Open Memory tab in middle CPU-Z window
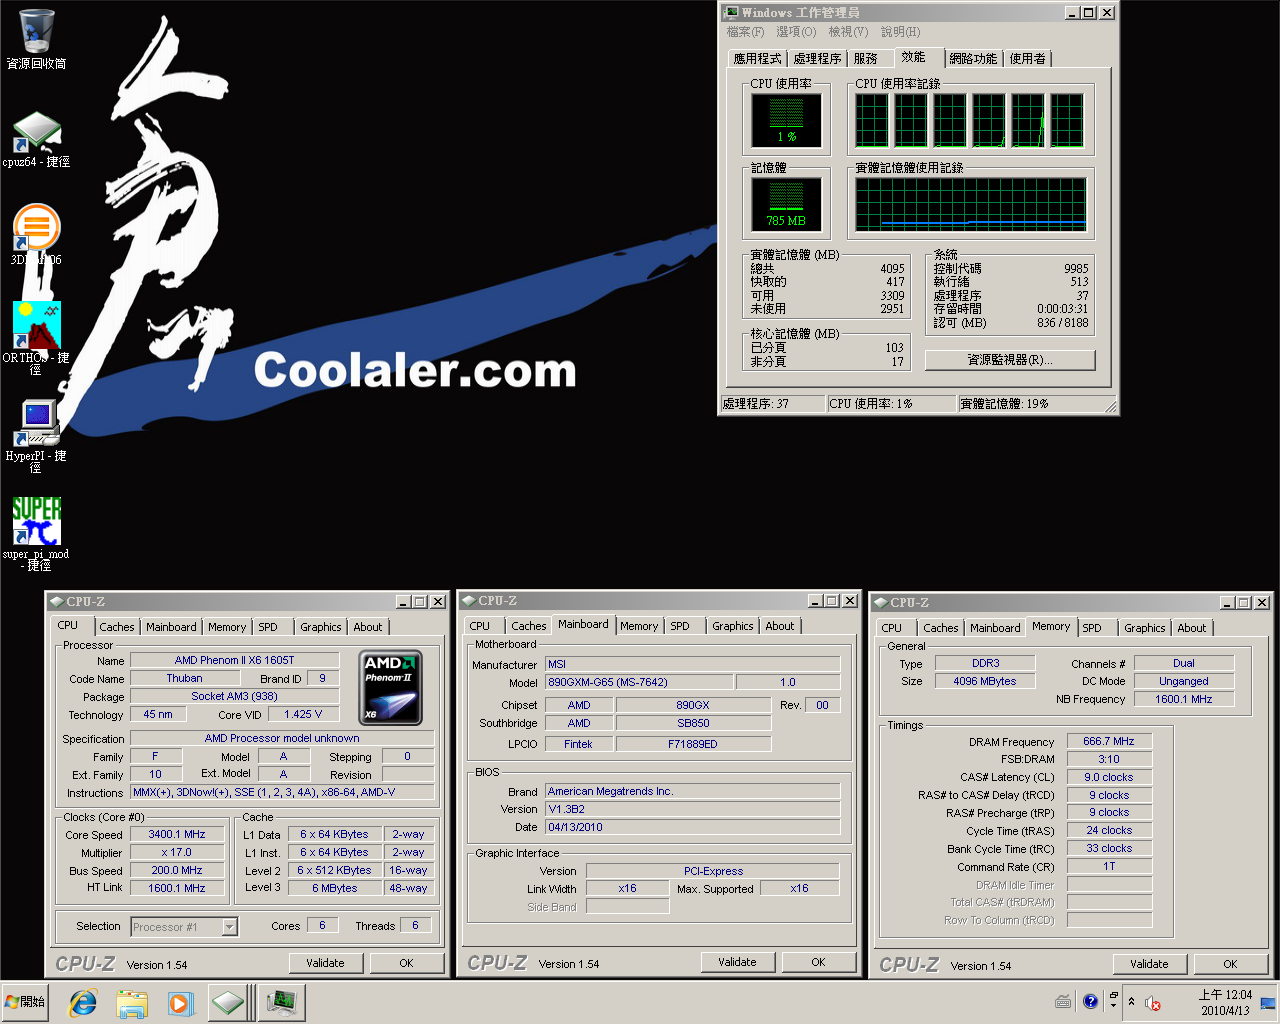This screenshot has width=1280, height=1024. (x=639, y=626)
